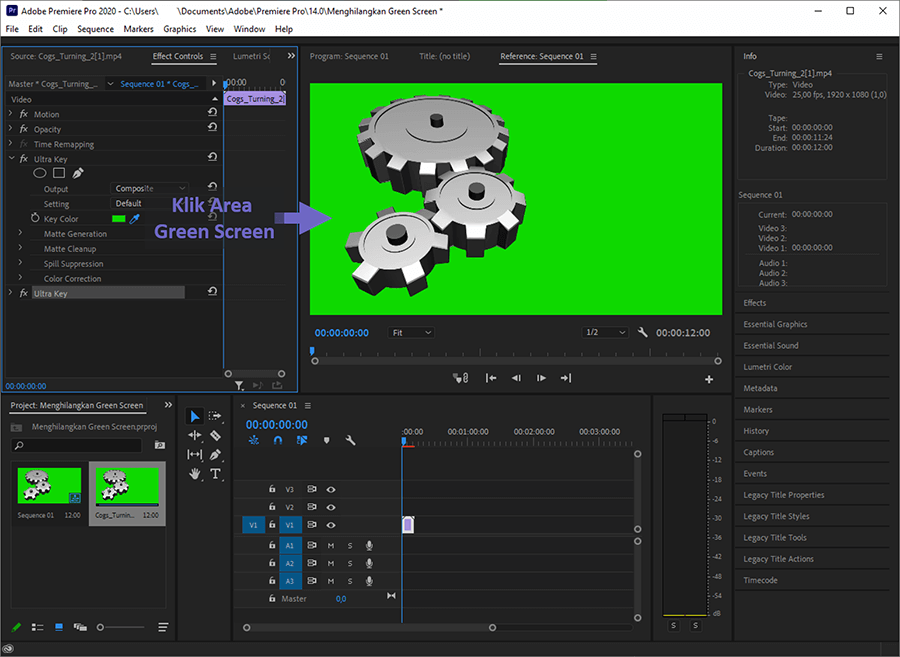Reset the Motion effect
This screenshot has width=900, height=657.
(x=212, y=112)
